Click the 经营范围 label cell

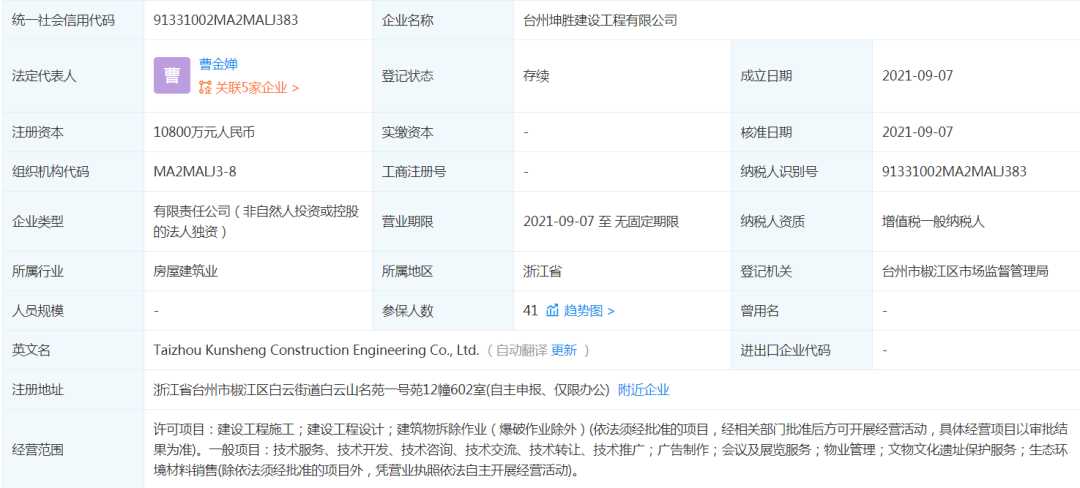(73, 451)
